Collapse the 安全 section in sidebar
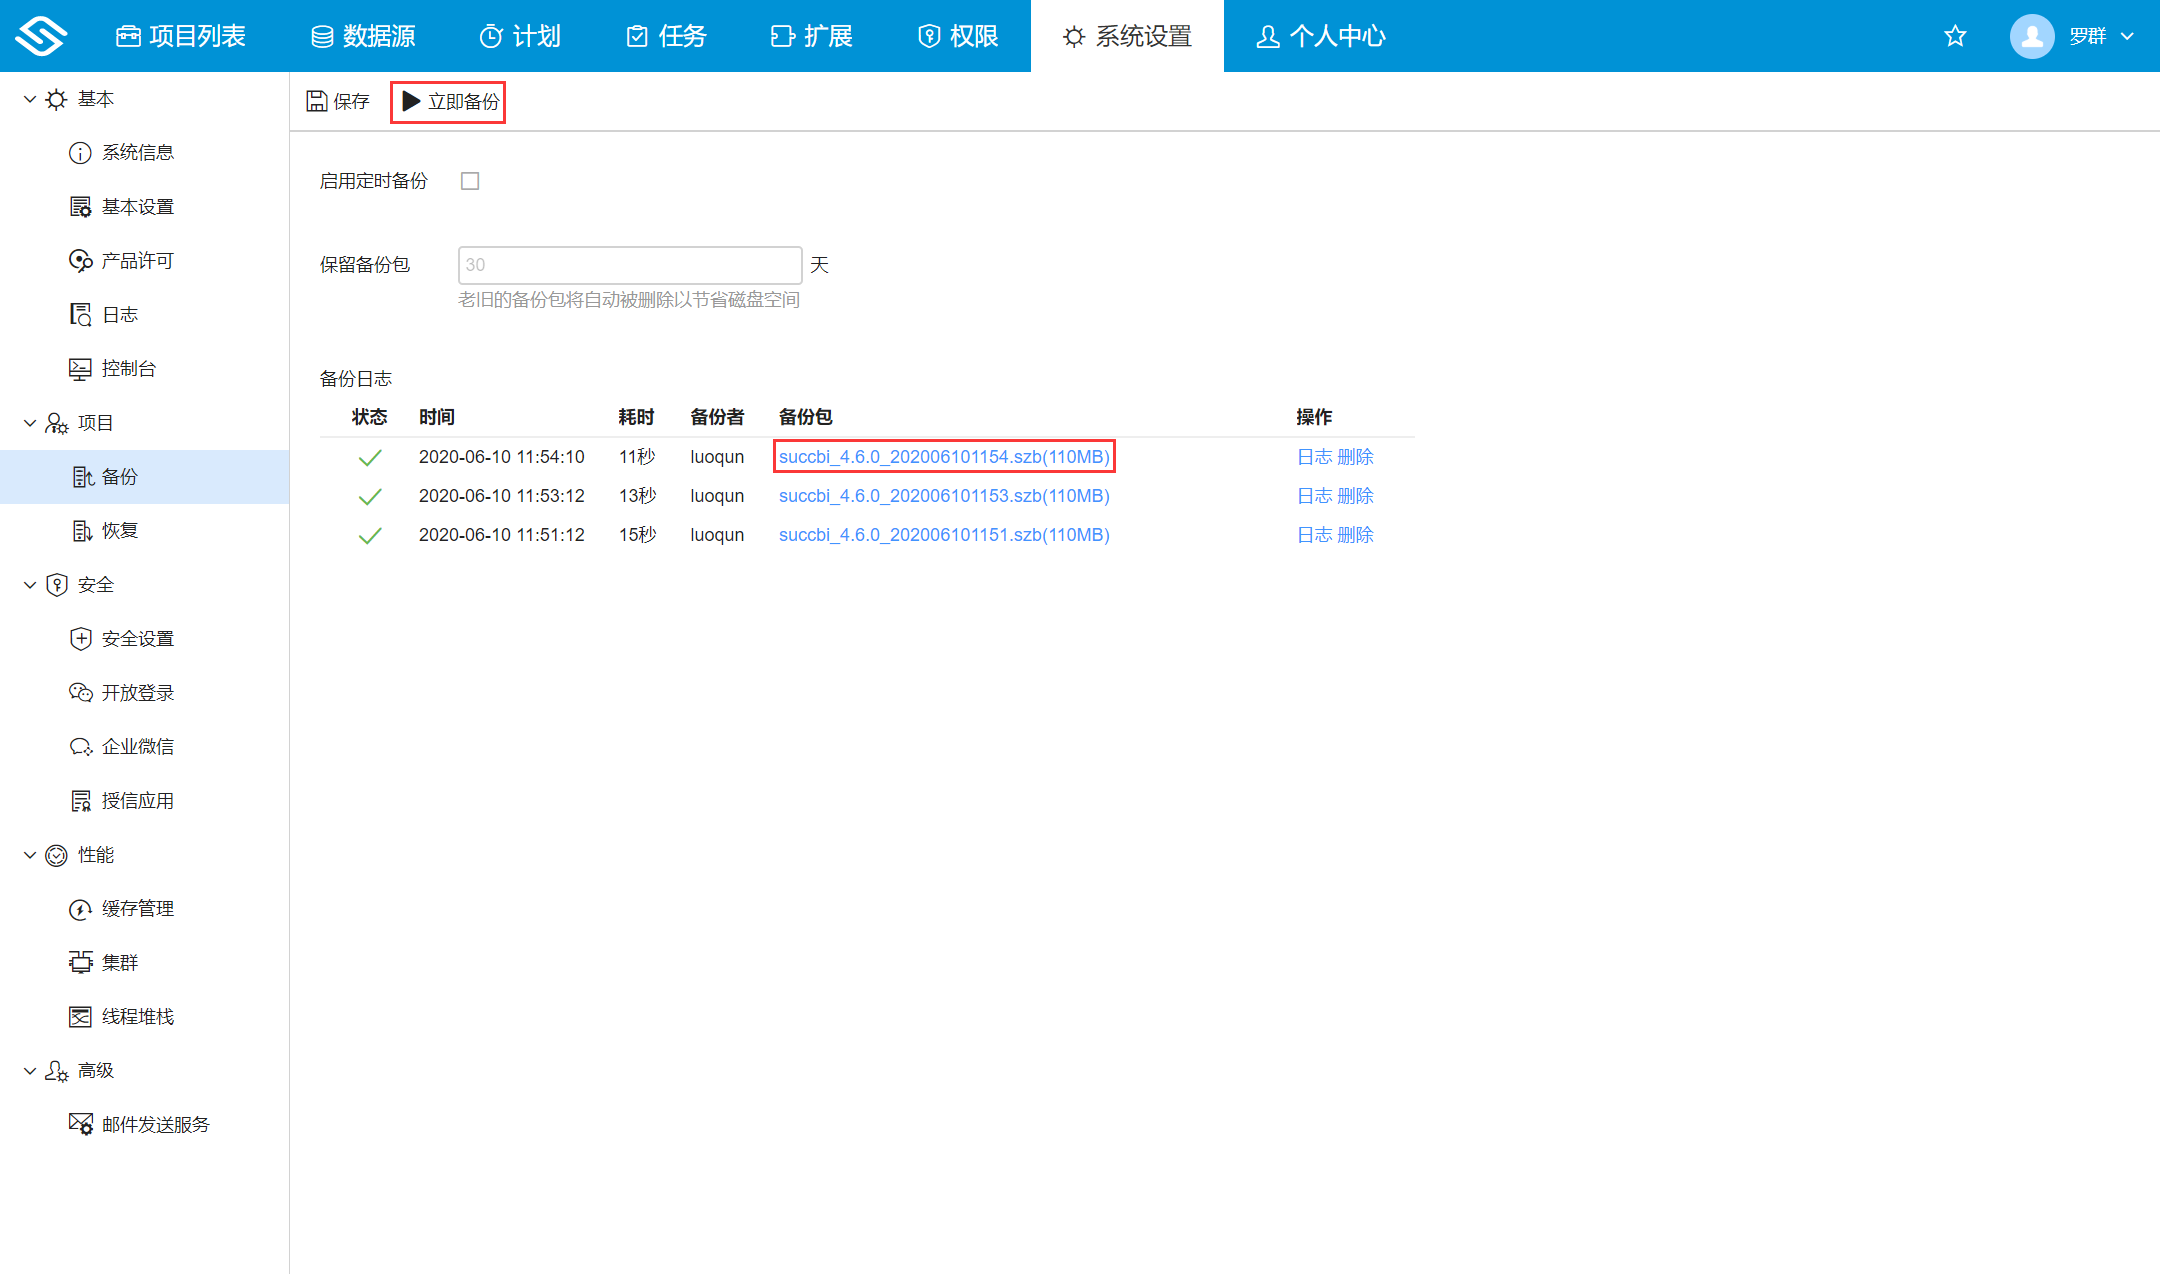 pyautogui.click(x=30, y=585)
